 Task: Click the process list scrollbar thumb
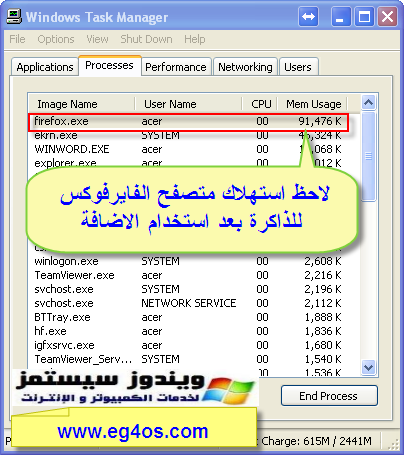pyautogui.click(x=368, y=156)
